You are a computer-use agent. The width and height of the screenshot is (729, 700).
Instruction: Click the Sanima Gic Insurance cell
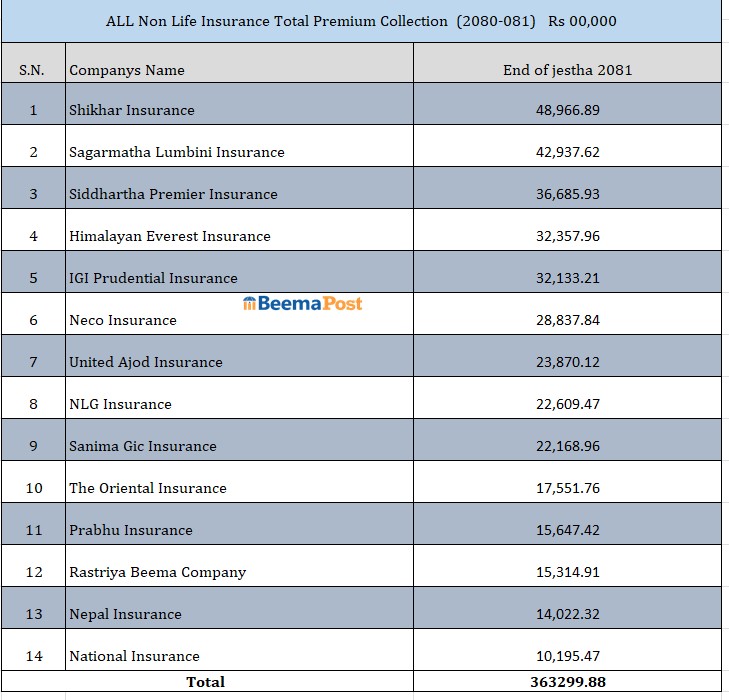pos(143,446)
